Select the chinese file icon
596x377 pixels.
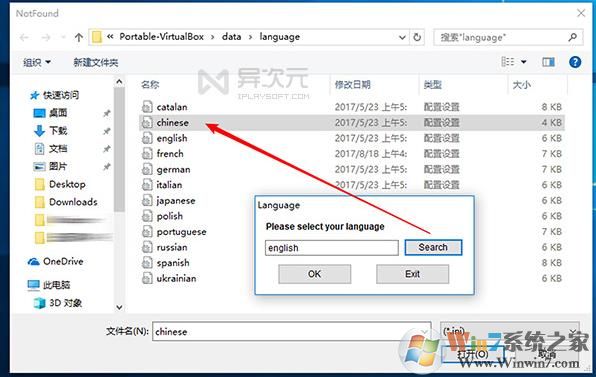coord(147,122)
